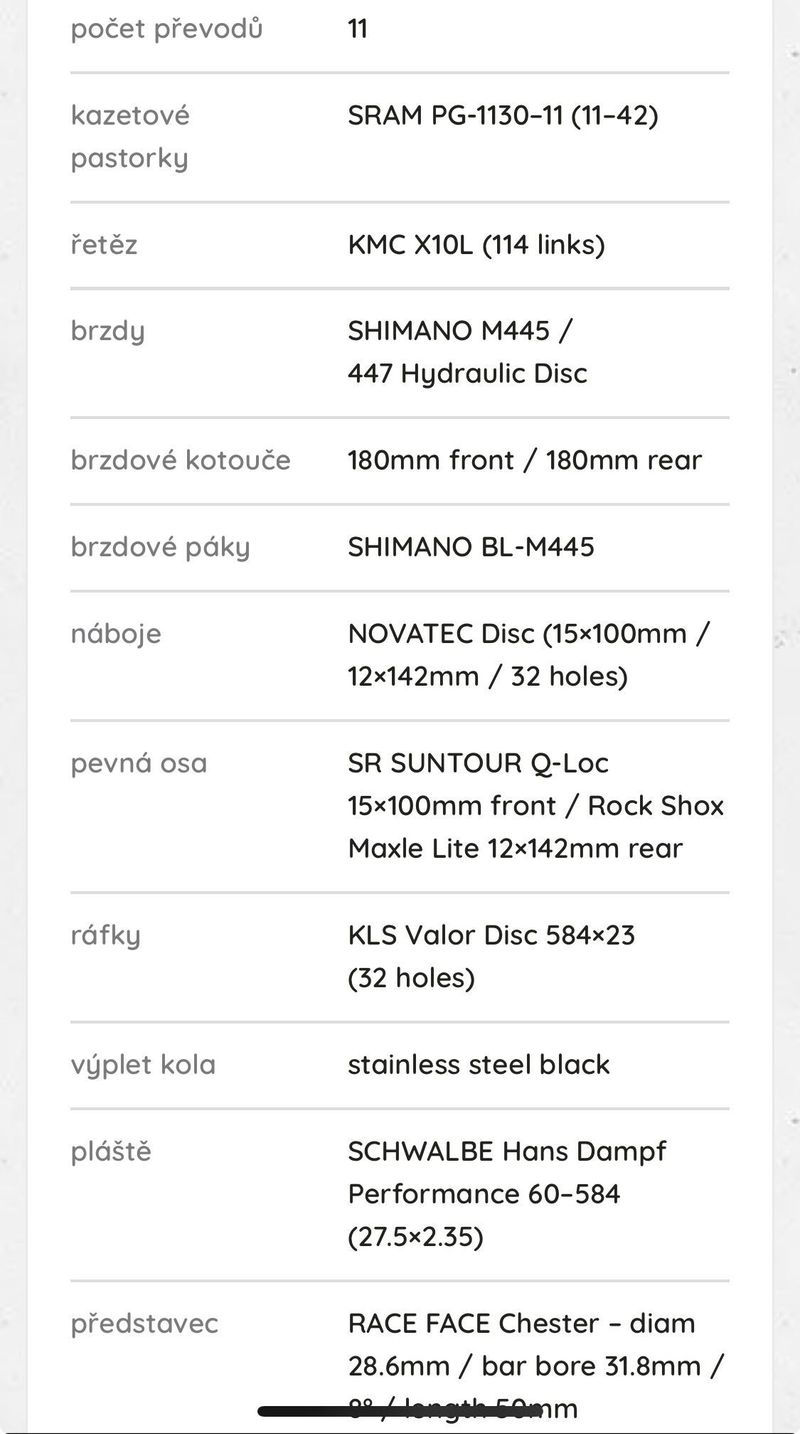Select the NOVATEC Disc hubs value
The height and width of the screenshot is (1434, 800).
529,655
